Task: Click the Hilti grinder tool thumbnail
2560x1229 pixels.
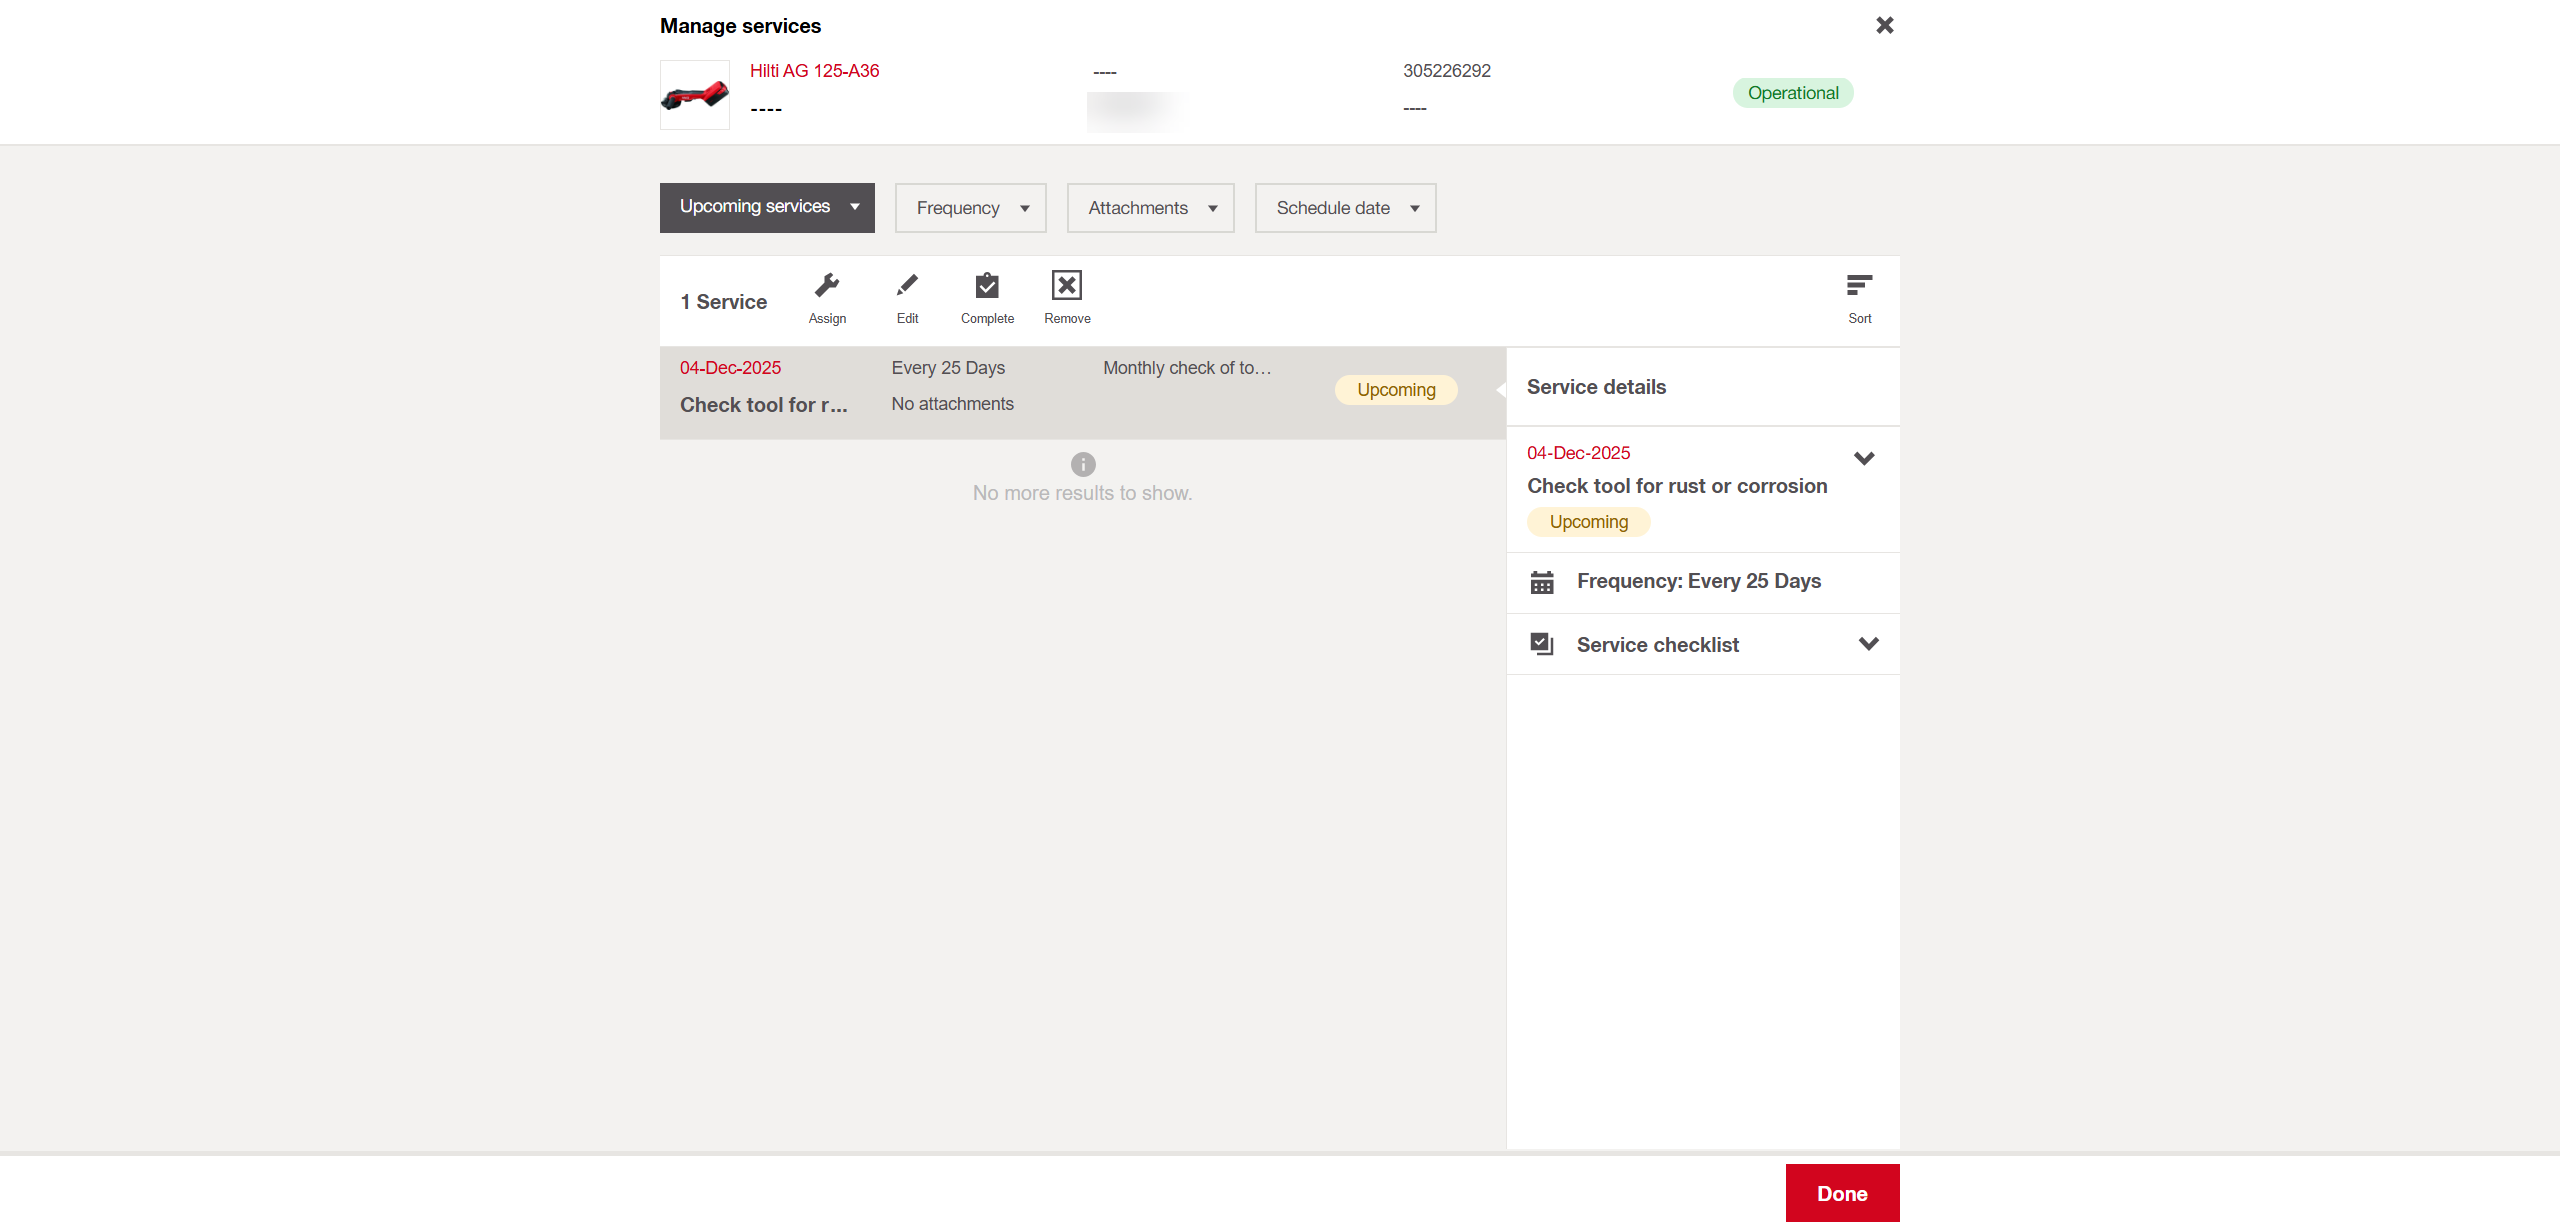Action: [695, 95]
